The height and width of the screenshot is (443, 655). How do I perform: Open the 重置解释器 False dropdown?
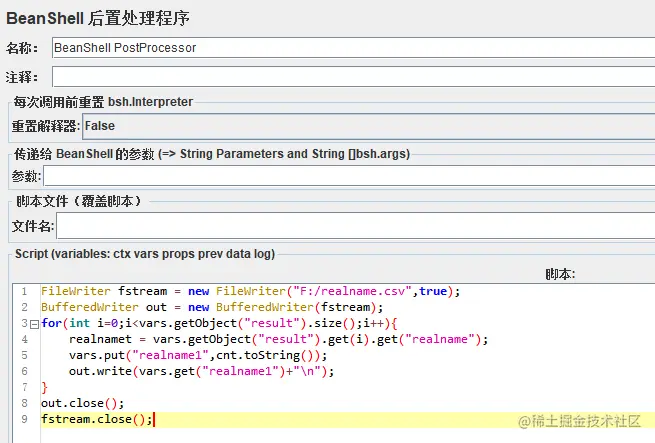[369, 126]
